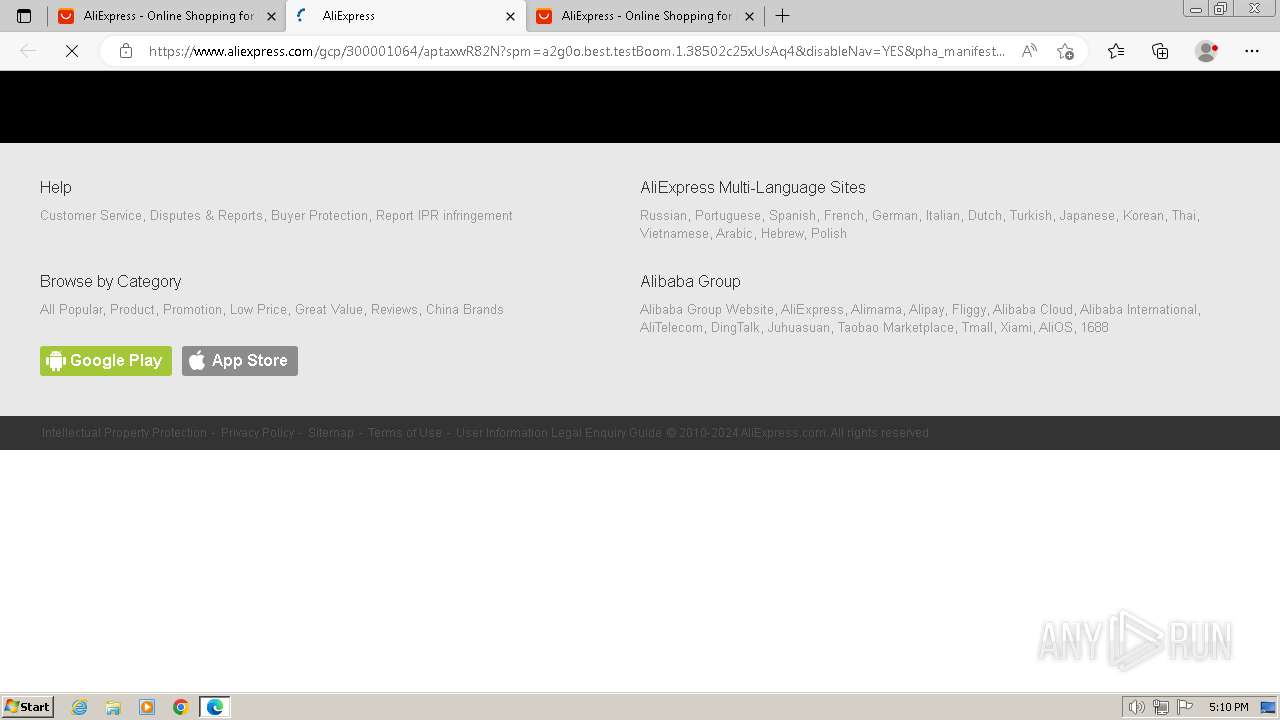Open the Favorites list icon
1280x720 pixels.
(x=1116, y=51)
